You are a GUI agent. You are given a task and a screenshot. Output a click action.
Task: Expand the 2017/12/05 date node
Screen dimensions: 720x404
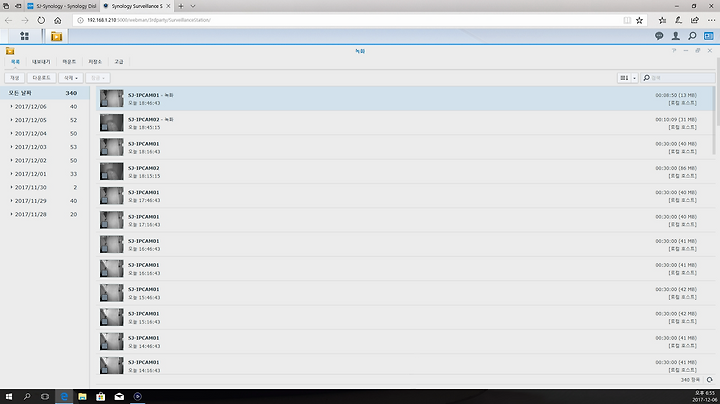[11, 120]
